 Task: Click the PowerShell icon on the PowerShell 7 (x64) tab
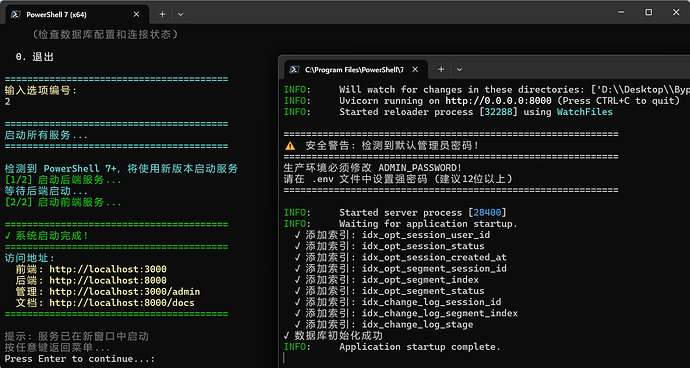tap(15, 14)
